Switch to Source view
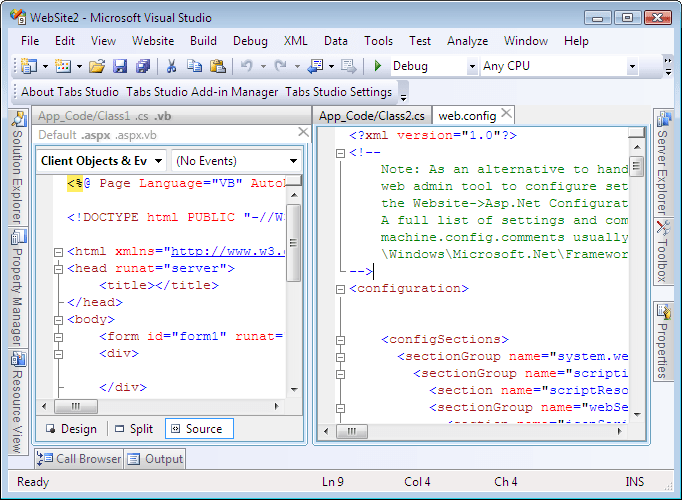The width and height of the screenshot is (682, 500). (x=199, y=429)
